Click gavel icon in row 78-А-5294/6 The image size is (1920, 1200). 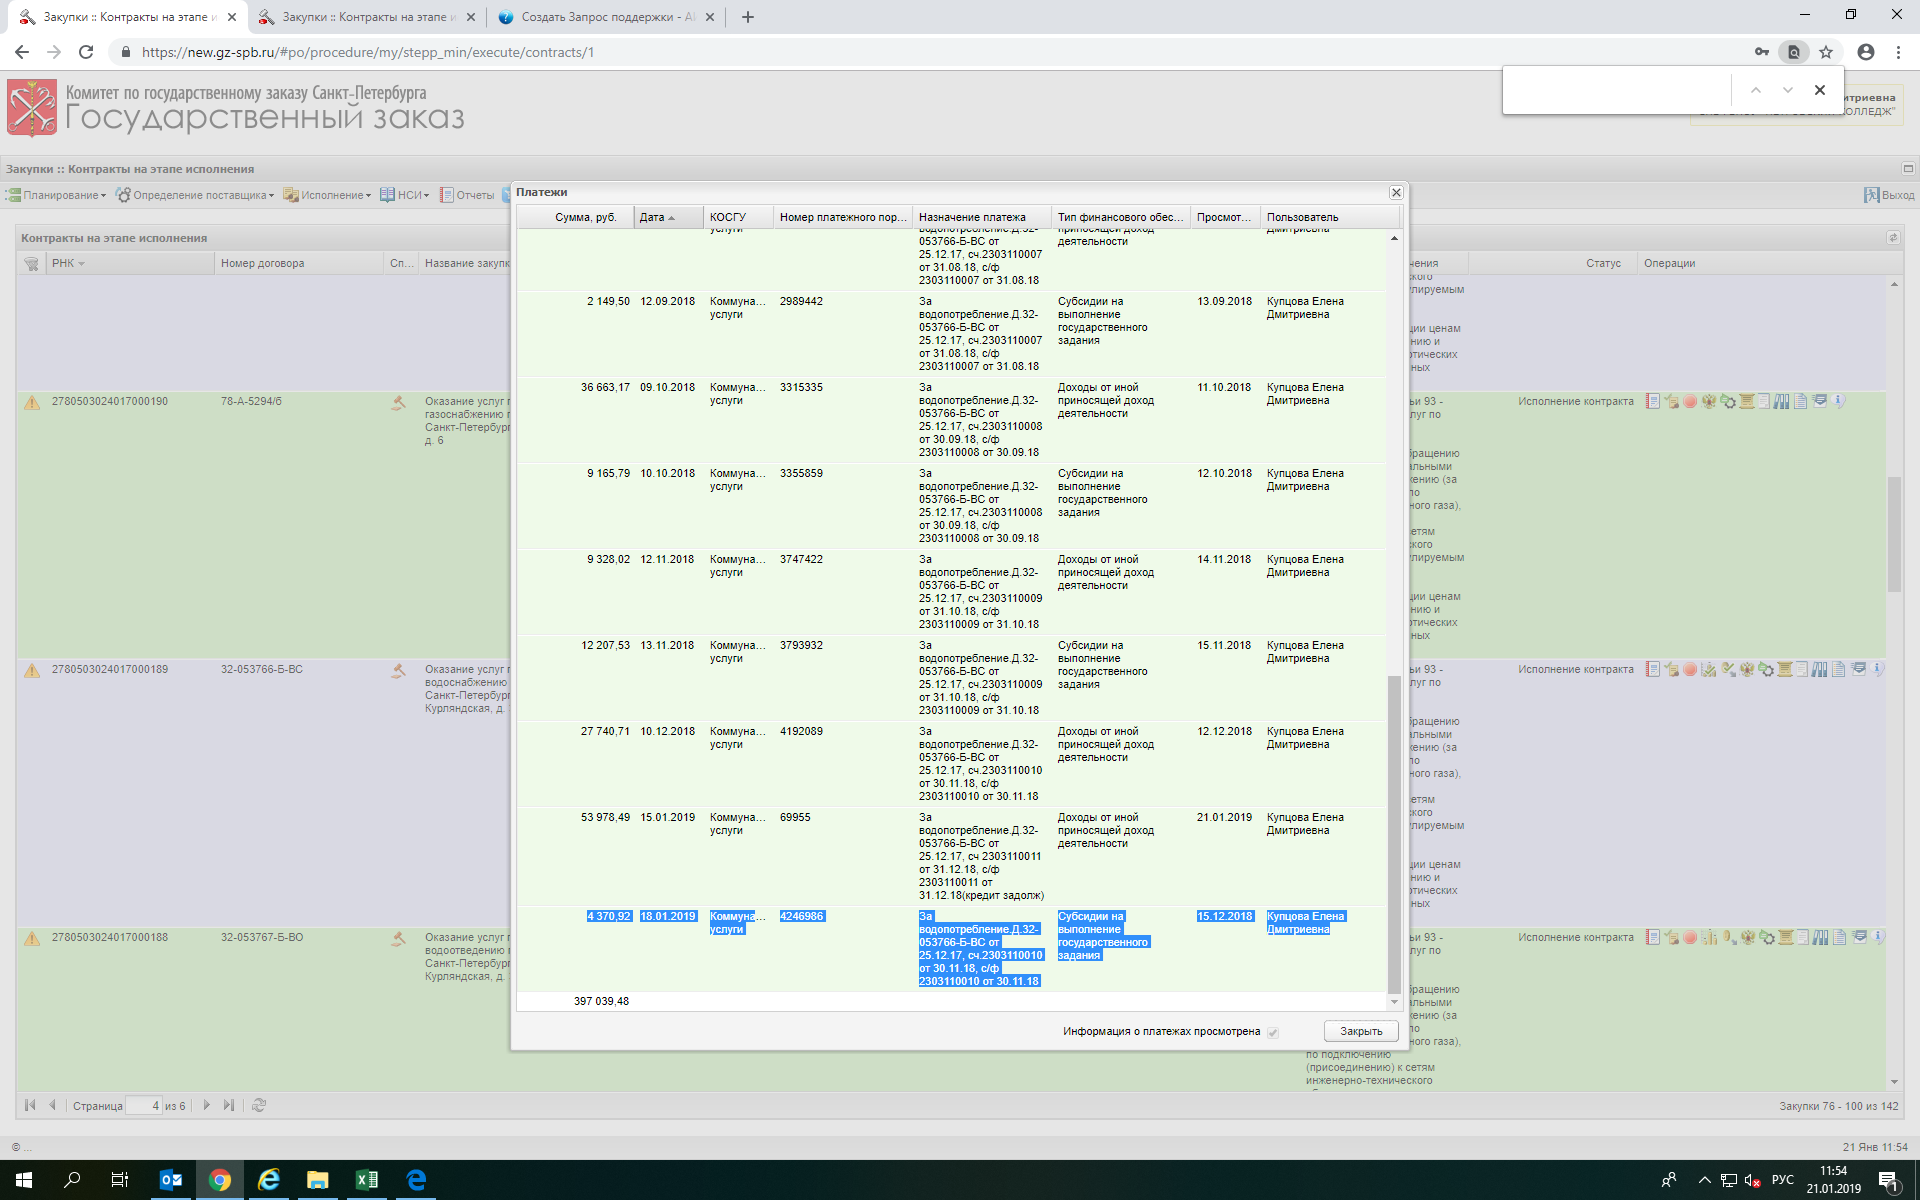tap(398, 403)
